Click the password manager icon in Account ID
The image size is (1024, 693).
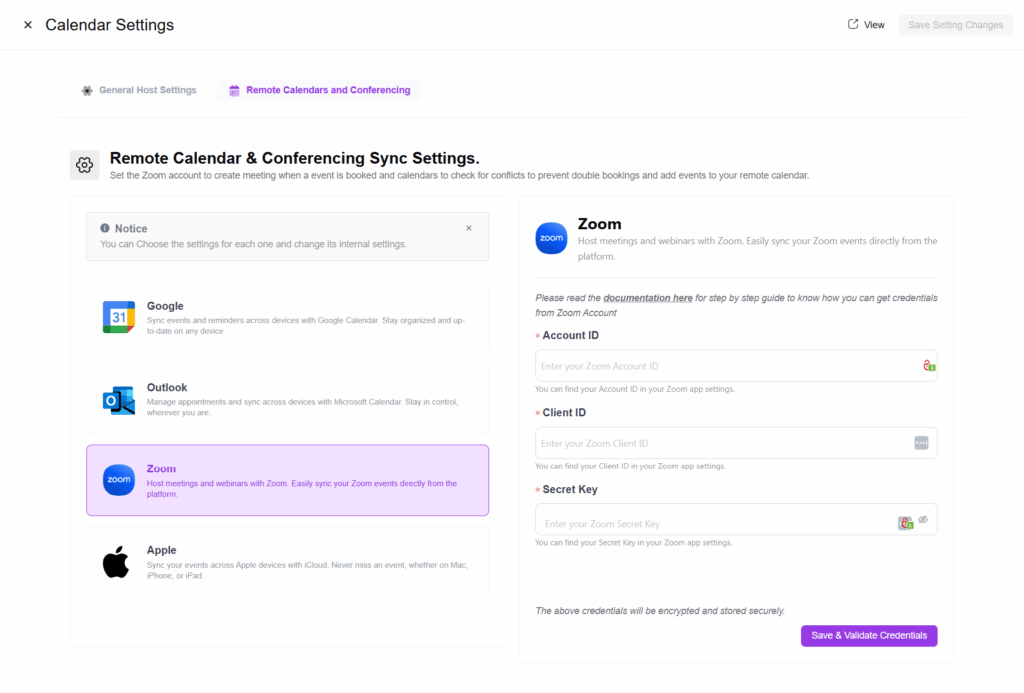click(928, 366)
